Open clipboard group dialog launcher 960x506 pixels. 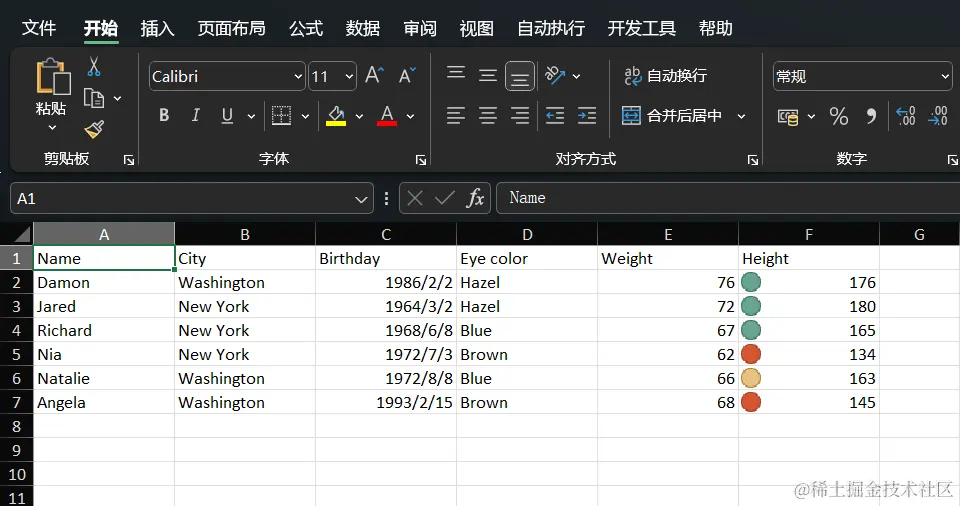point(129,160)
